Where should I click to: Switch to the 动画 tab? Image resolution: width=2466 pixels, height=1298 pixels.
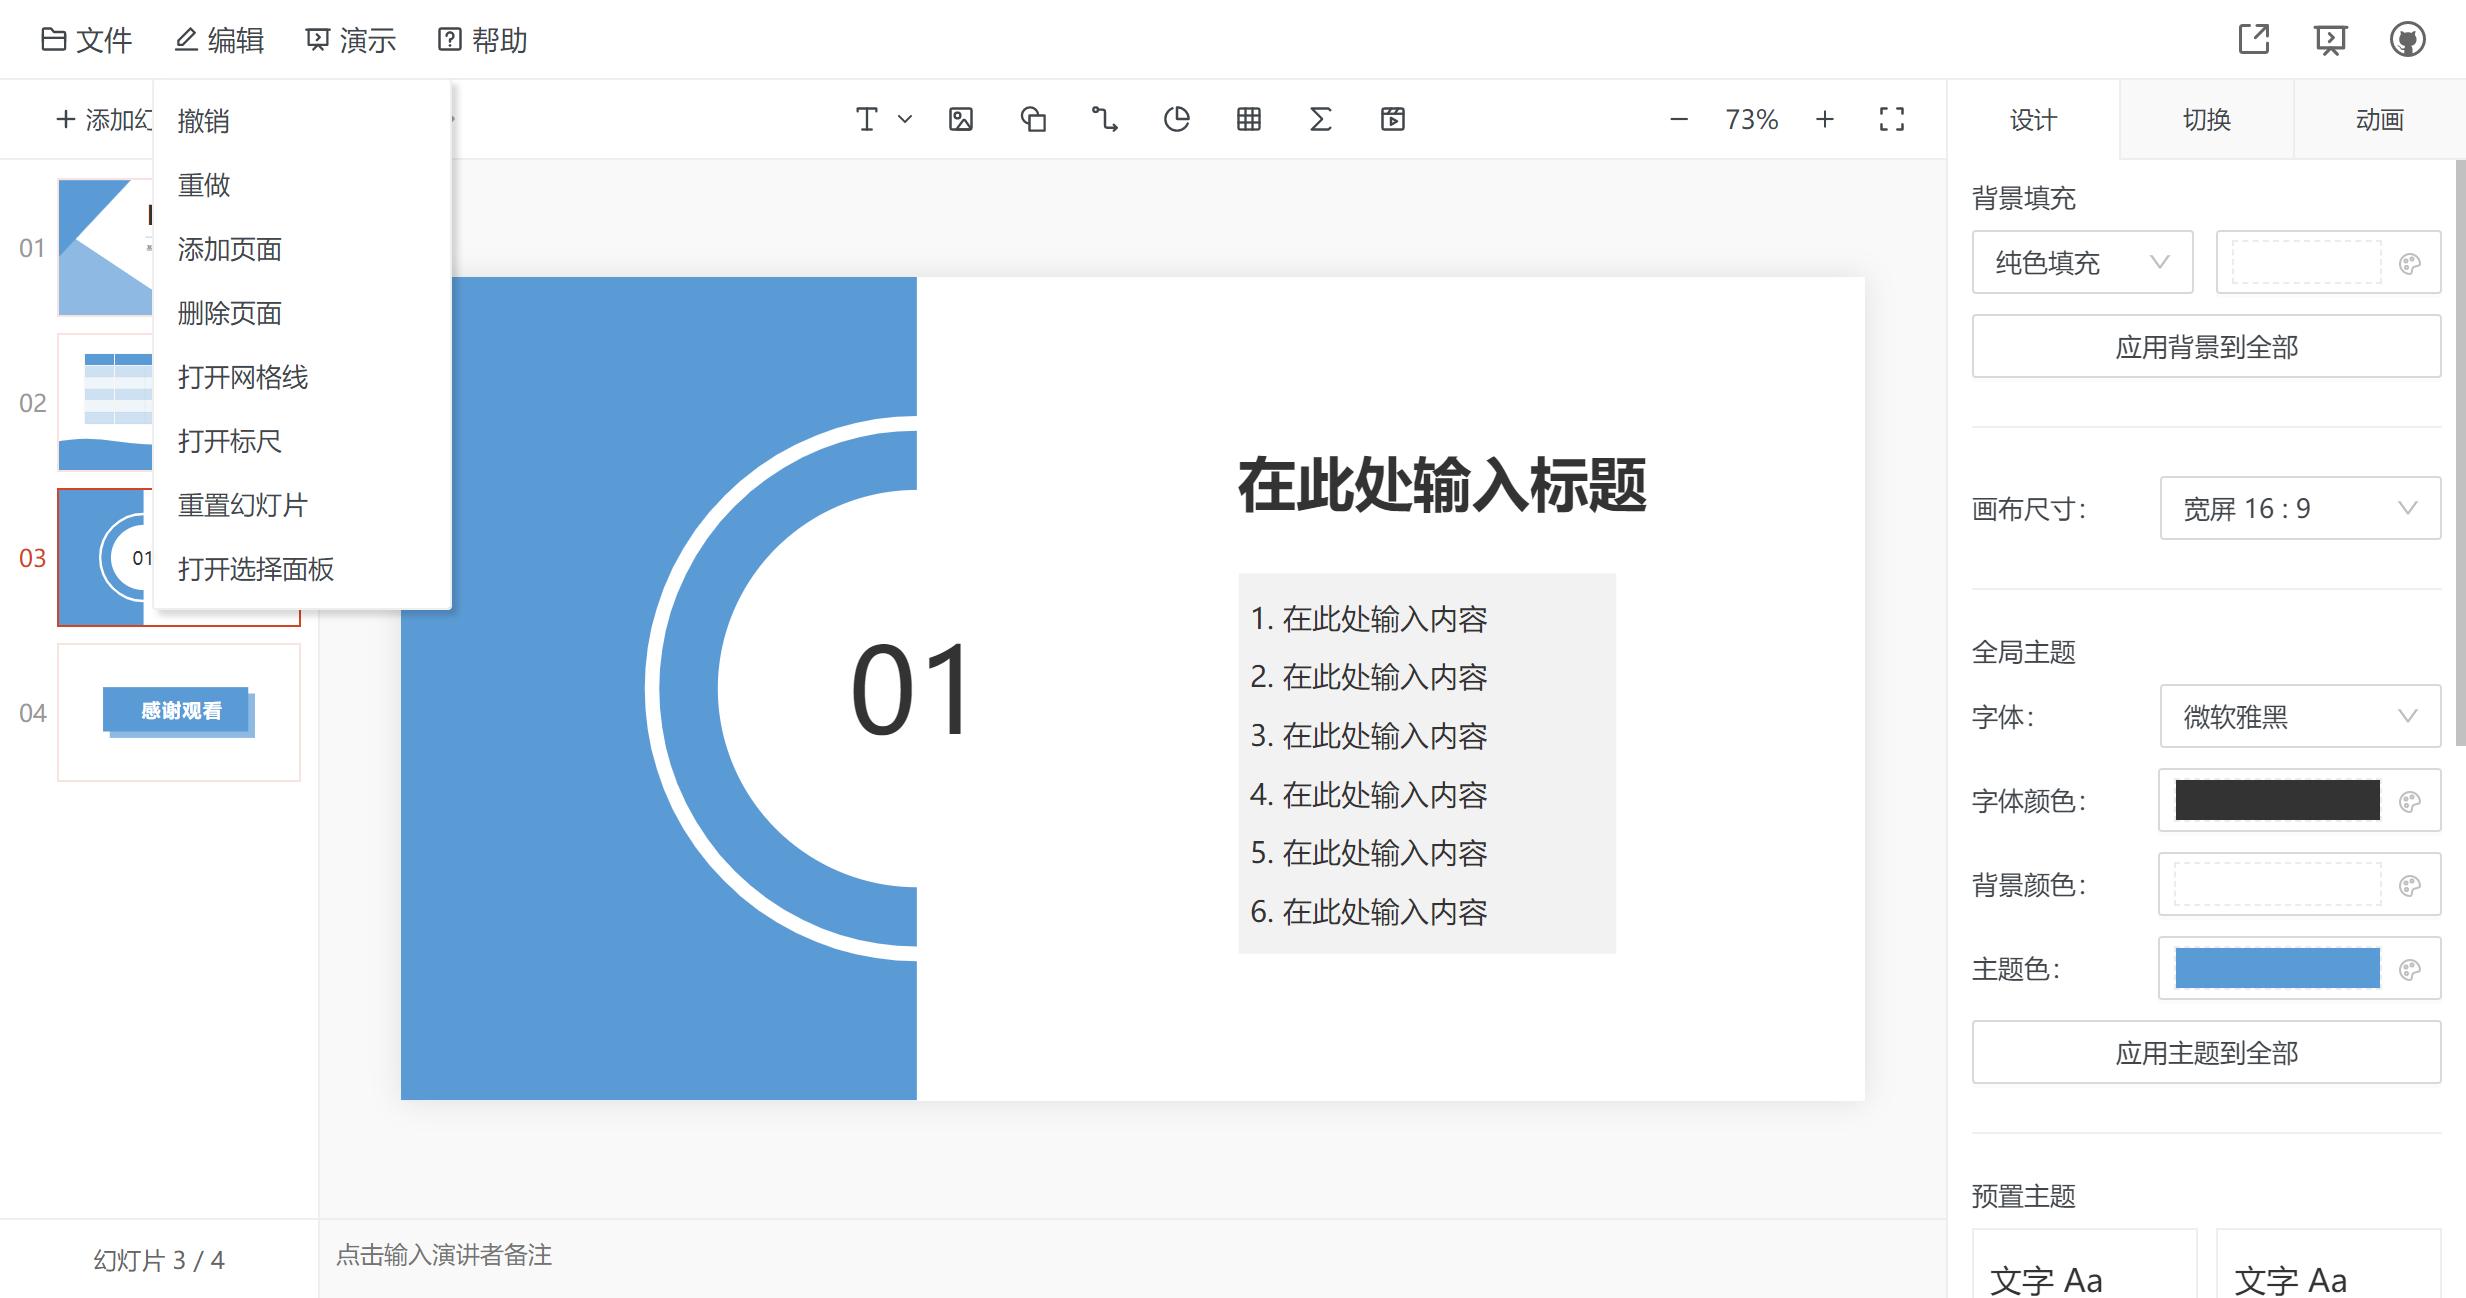coord(2379,119)
